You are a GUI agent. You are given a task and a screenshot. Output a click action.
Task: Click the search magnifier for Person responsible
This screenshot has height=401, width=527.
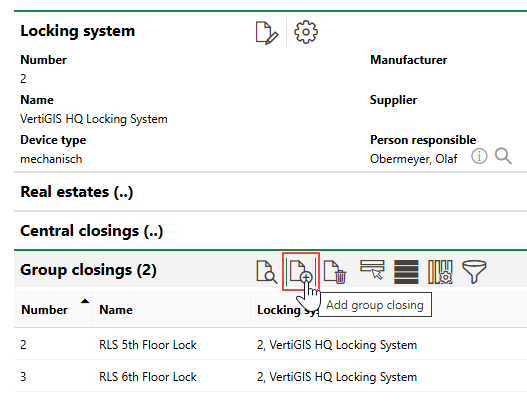[x=503, y=156]
